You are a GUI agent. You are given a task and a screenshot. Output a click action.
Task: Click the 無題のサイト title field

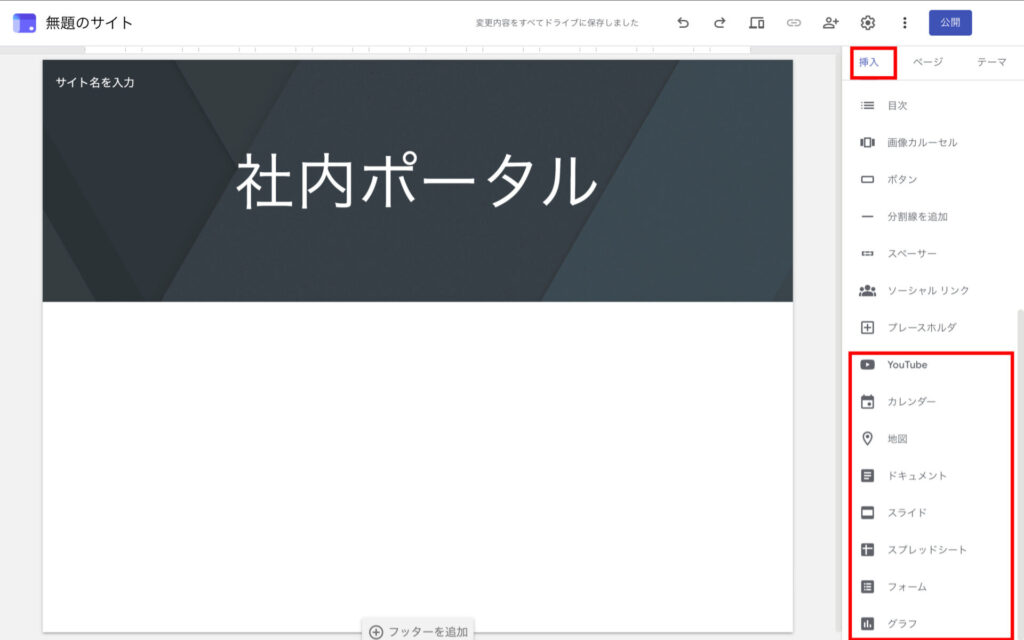(x=89, y=23)
